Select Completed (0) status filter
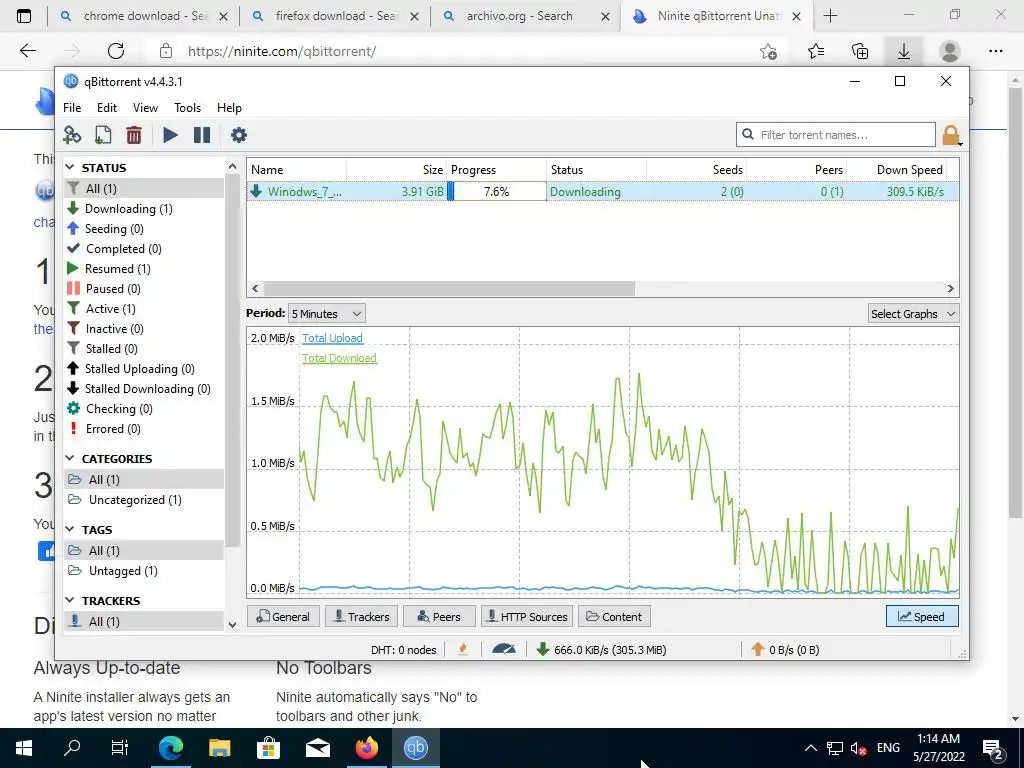The image size is (1024, 768). coord(123,249)
